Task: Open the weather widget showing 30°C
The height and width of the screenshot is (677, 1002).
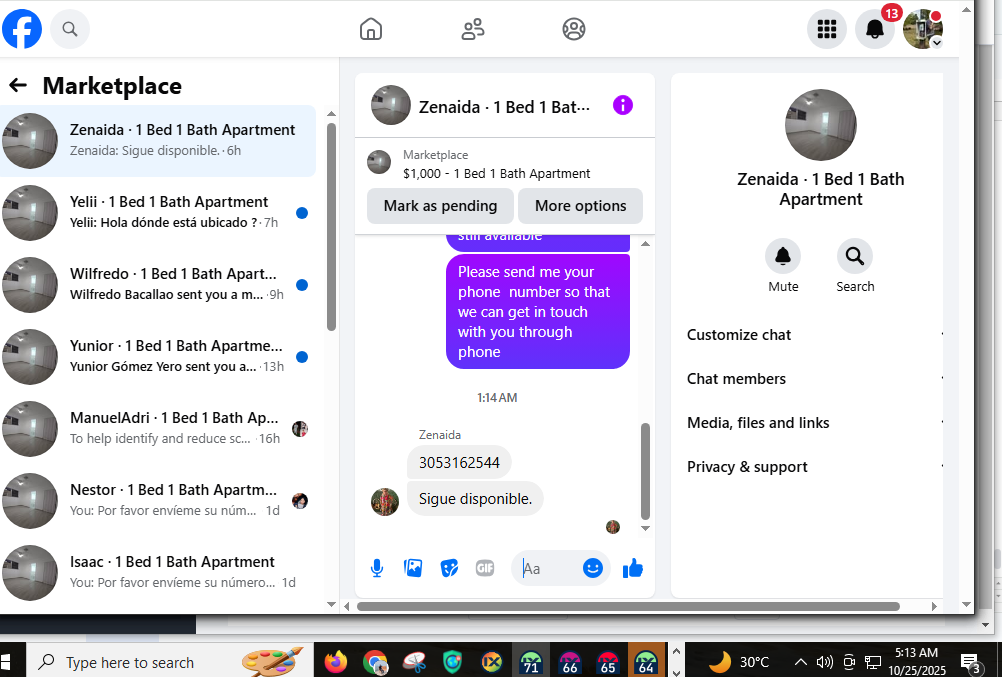Action: pos(738,662)
